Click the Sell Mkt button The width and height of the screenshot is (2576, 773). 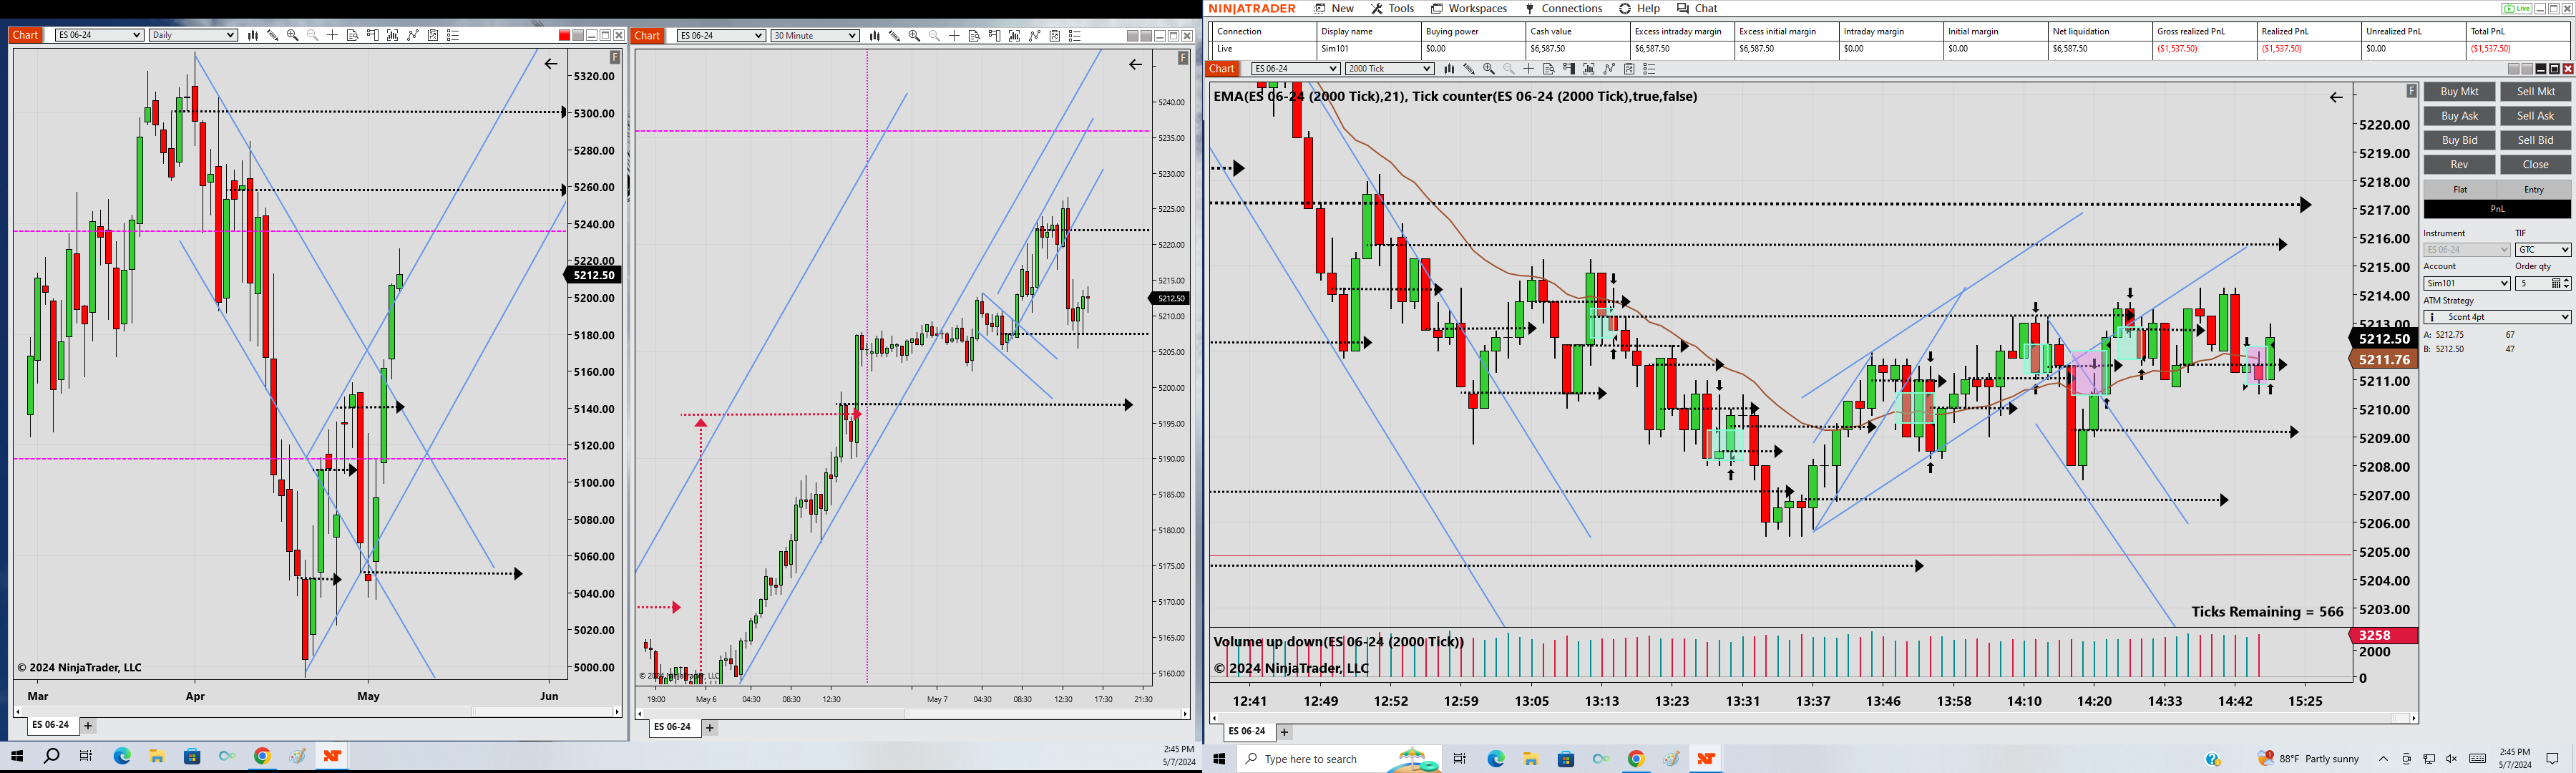2536,92
